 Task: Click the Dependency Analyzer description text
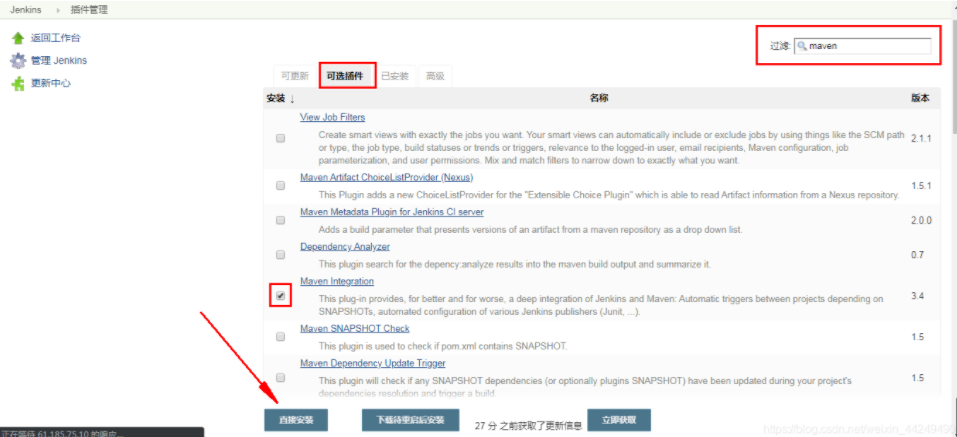[x=513, y=264]
